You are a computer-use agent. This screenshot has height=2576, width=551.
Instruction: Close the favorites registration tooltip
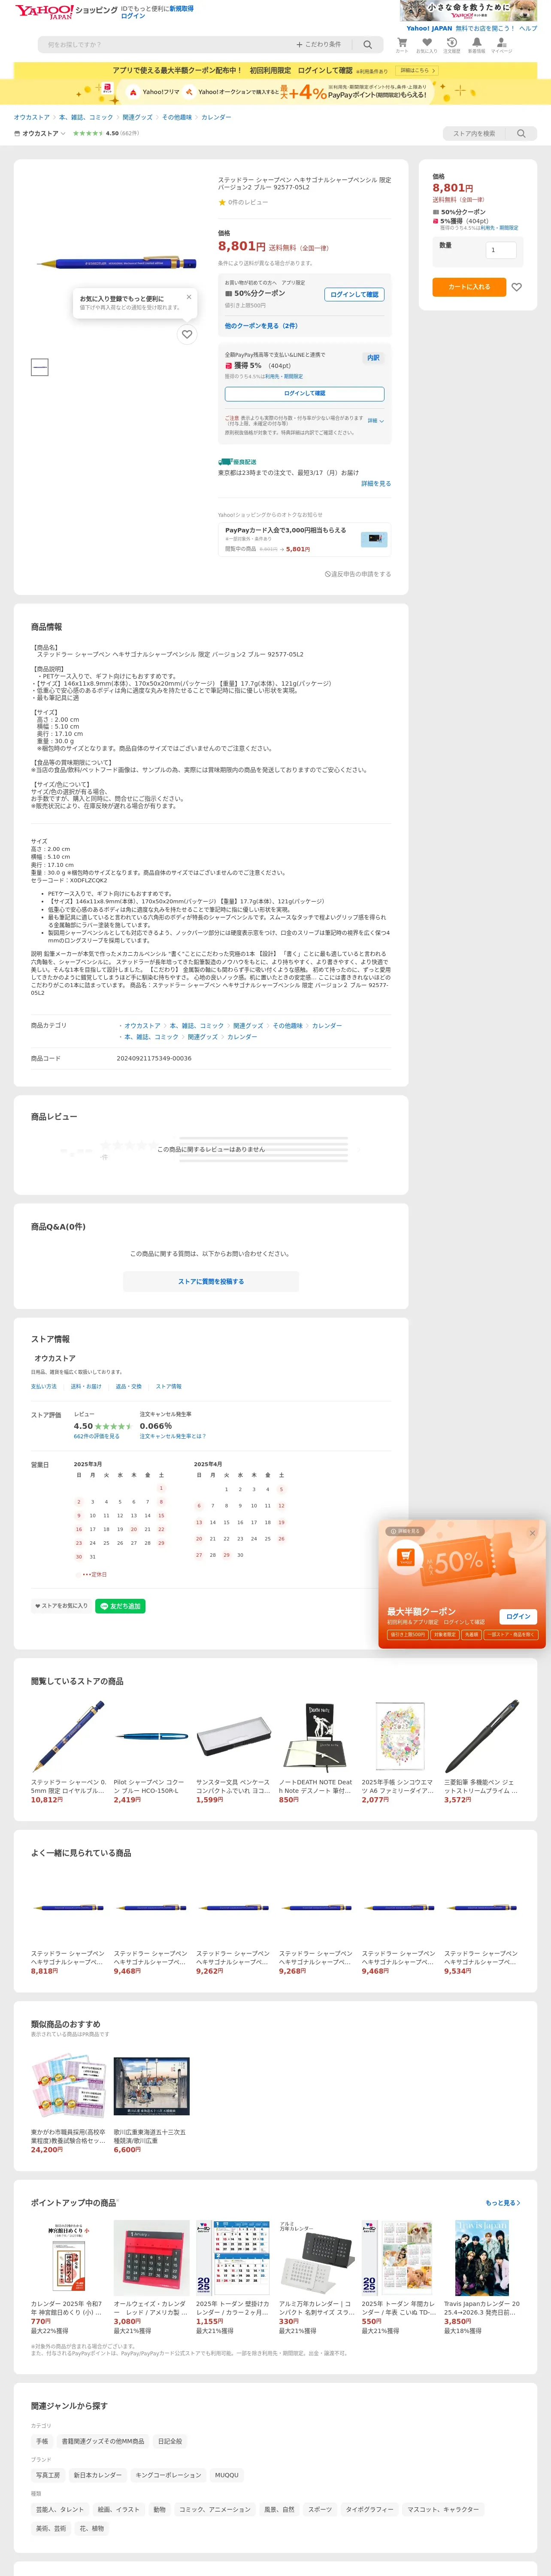click(189, 297)
